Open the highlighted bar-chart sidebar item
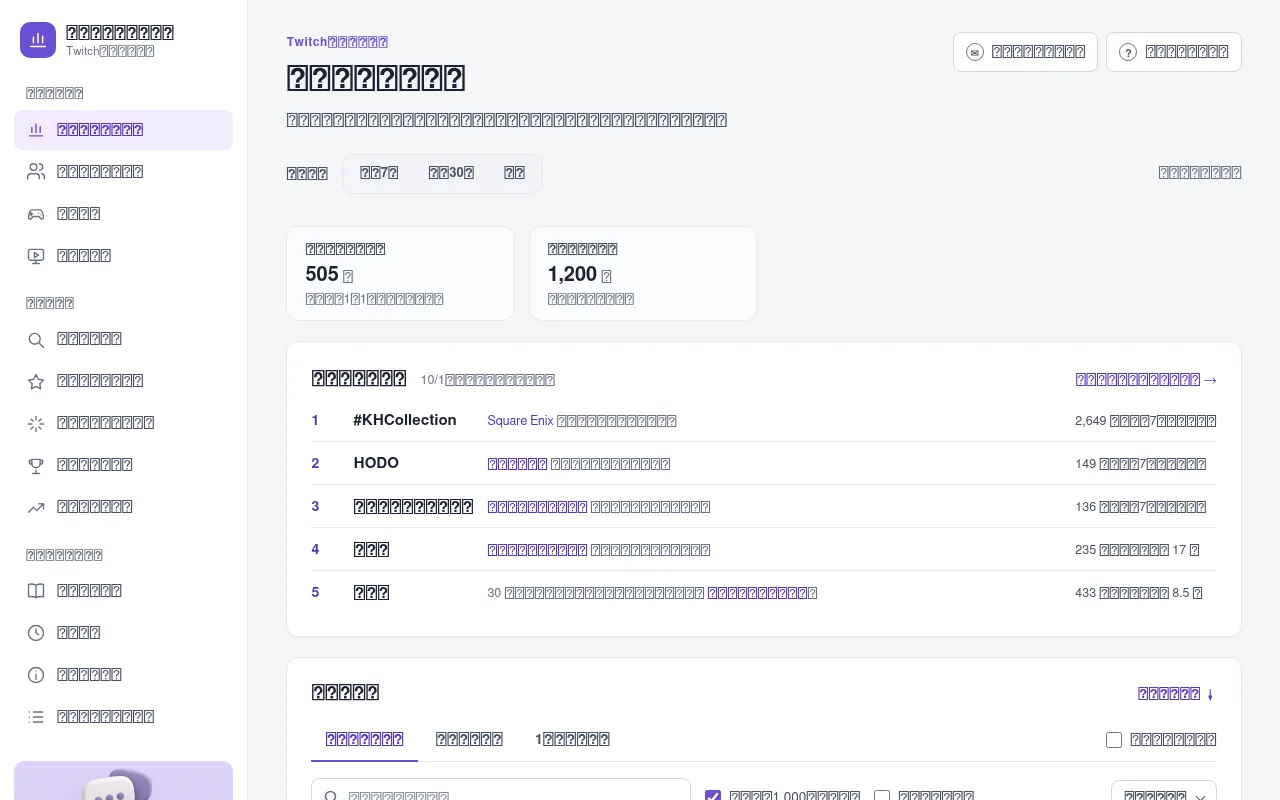The image size is (1280, 800). click(x=123, y=130)
